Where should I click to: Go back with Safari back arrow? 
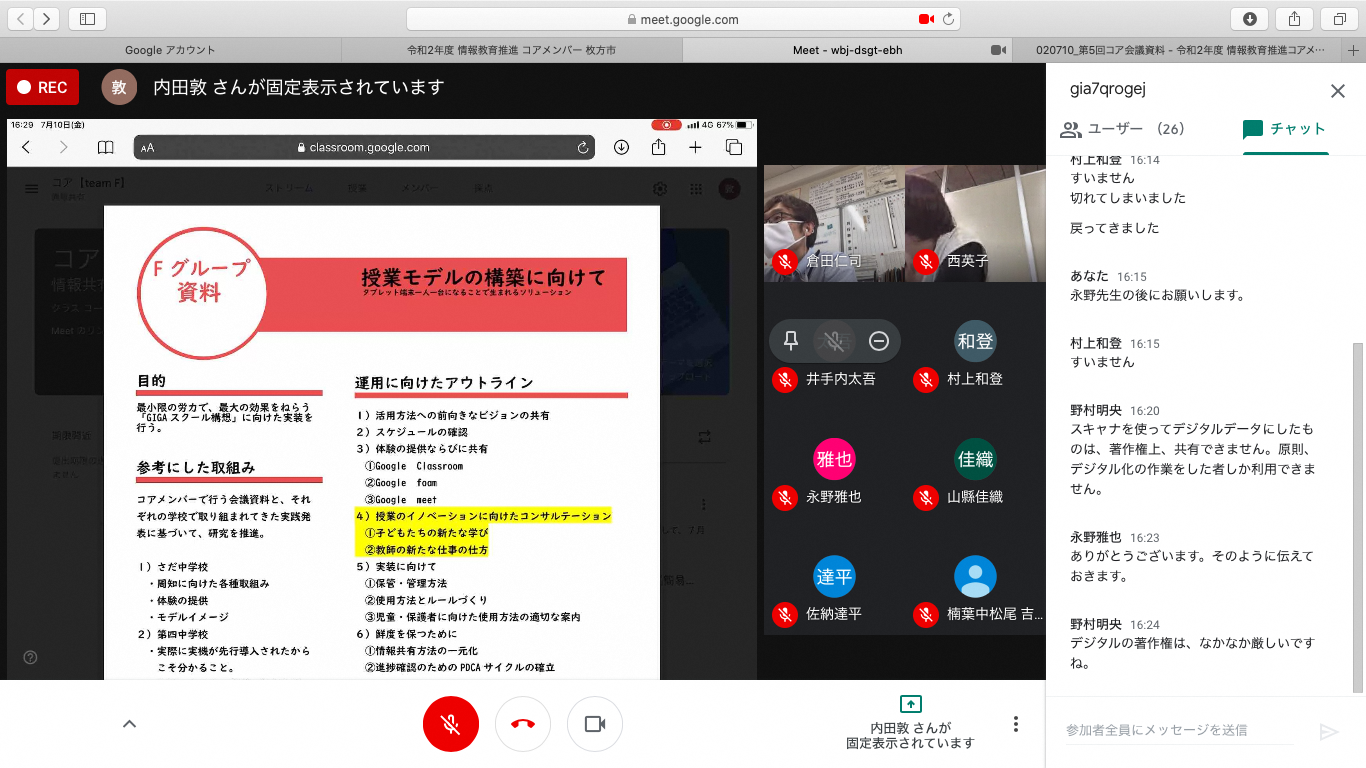tap(20, 18)
